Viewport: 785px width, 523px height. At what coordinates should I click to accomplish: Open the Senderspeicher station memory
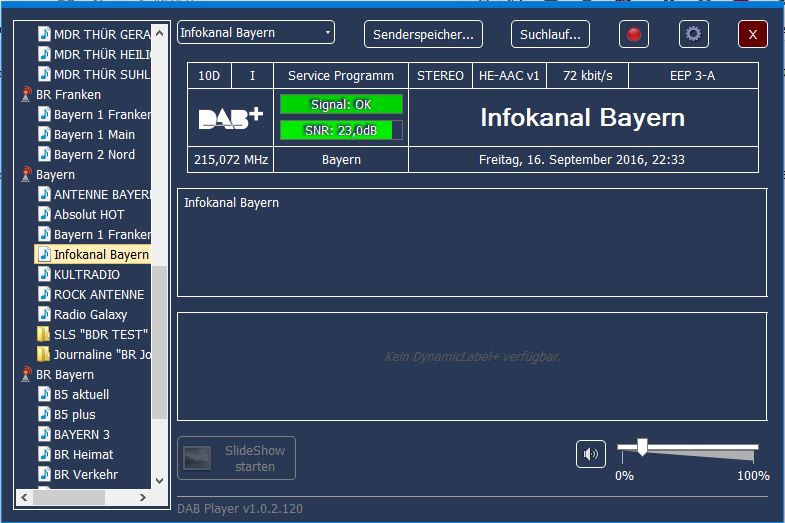tap(423, 34)
